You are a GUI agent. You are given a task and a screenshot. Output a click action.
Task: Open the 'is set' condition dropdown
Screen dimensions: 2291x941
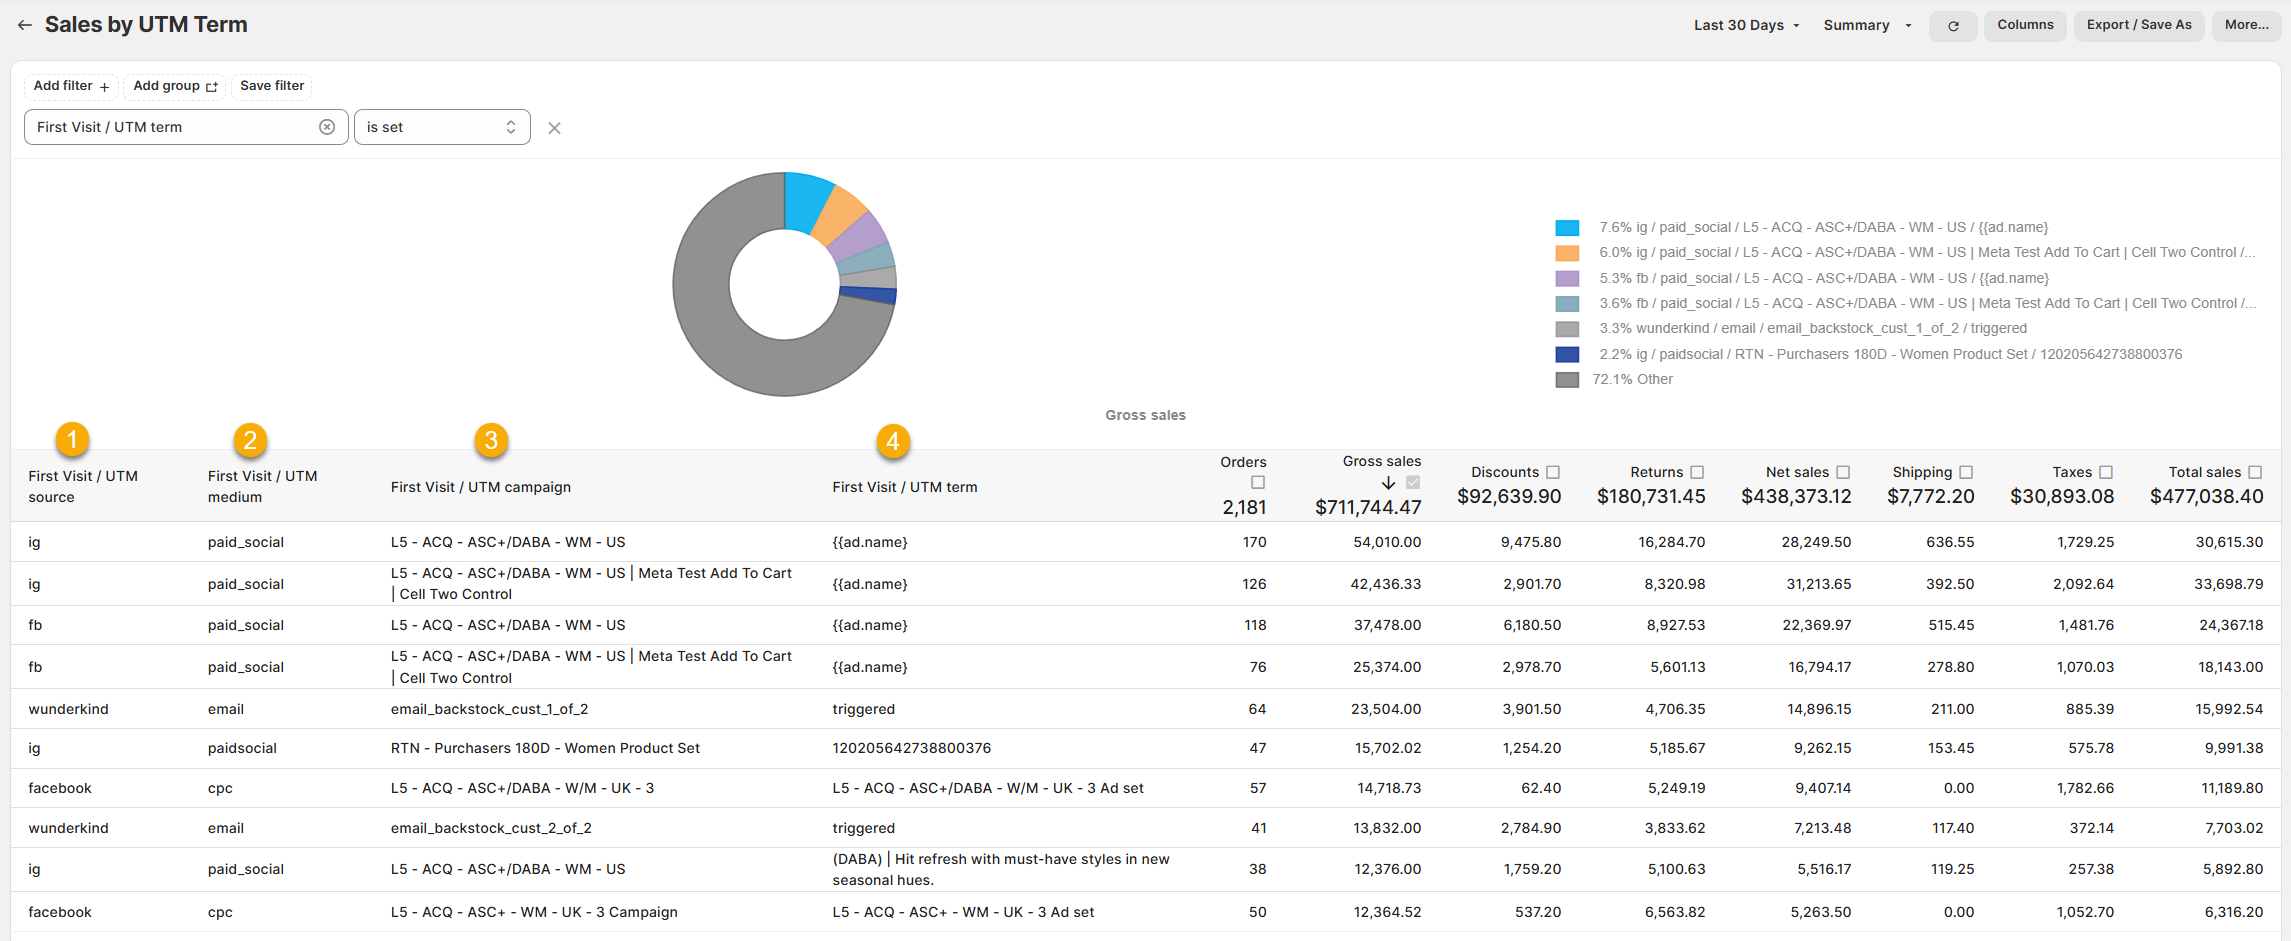441,127
